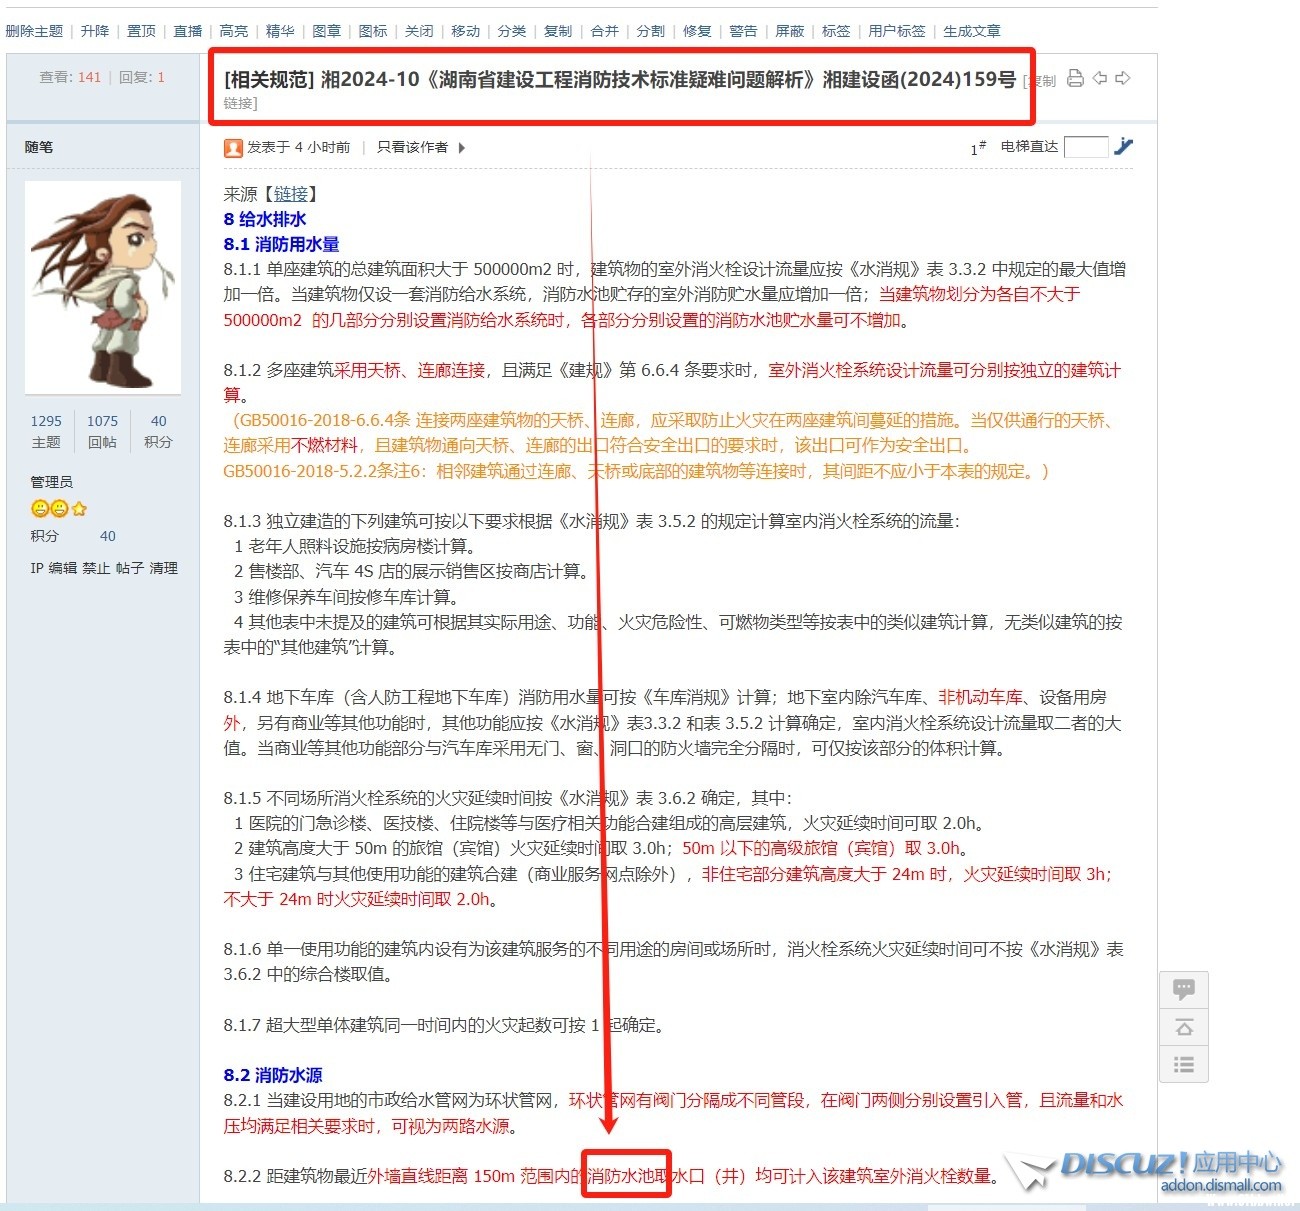Viewport: 1300px width, 1211px height.
Task: Click the print icon beside thread title
Action: tap(1075, 78)
